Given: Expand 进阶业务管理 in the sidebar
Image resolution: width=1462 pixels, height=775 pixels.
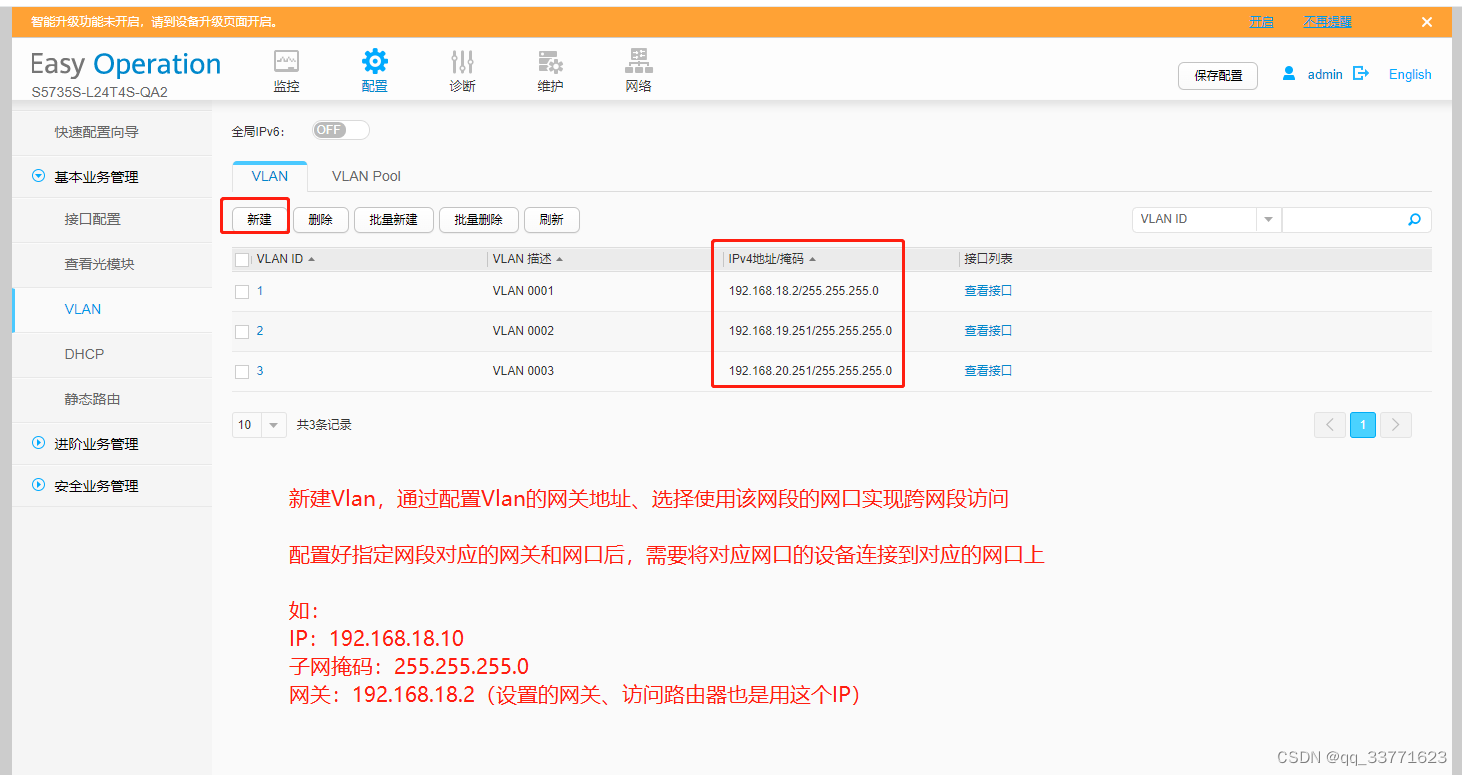Looking at the screenshot, I should [96, 443].
